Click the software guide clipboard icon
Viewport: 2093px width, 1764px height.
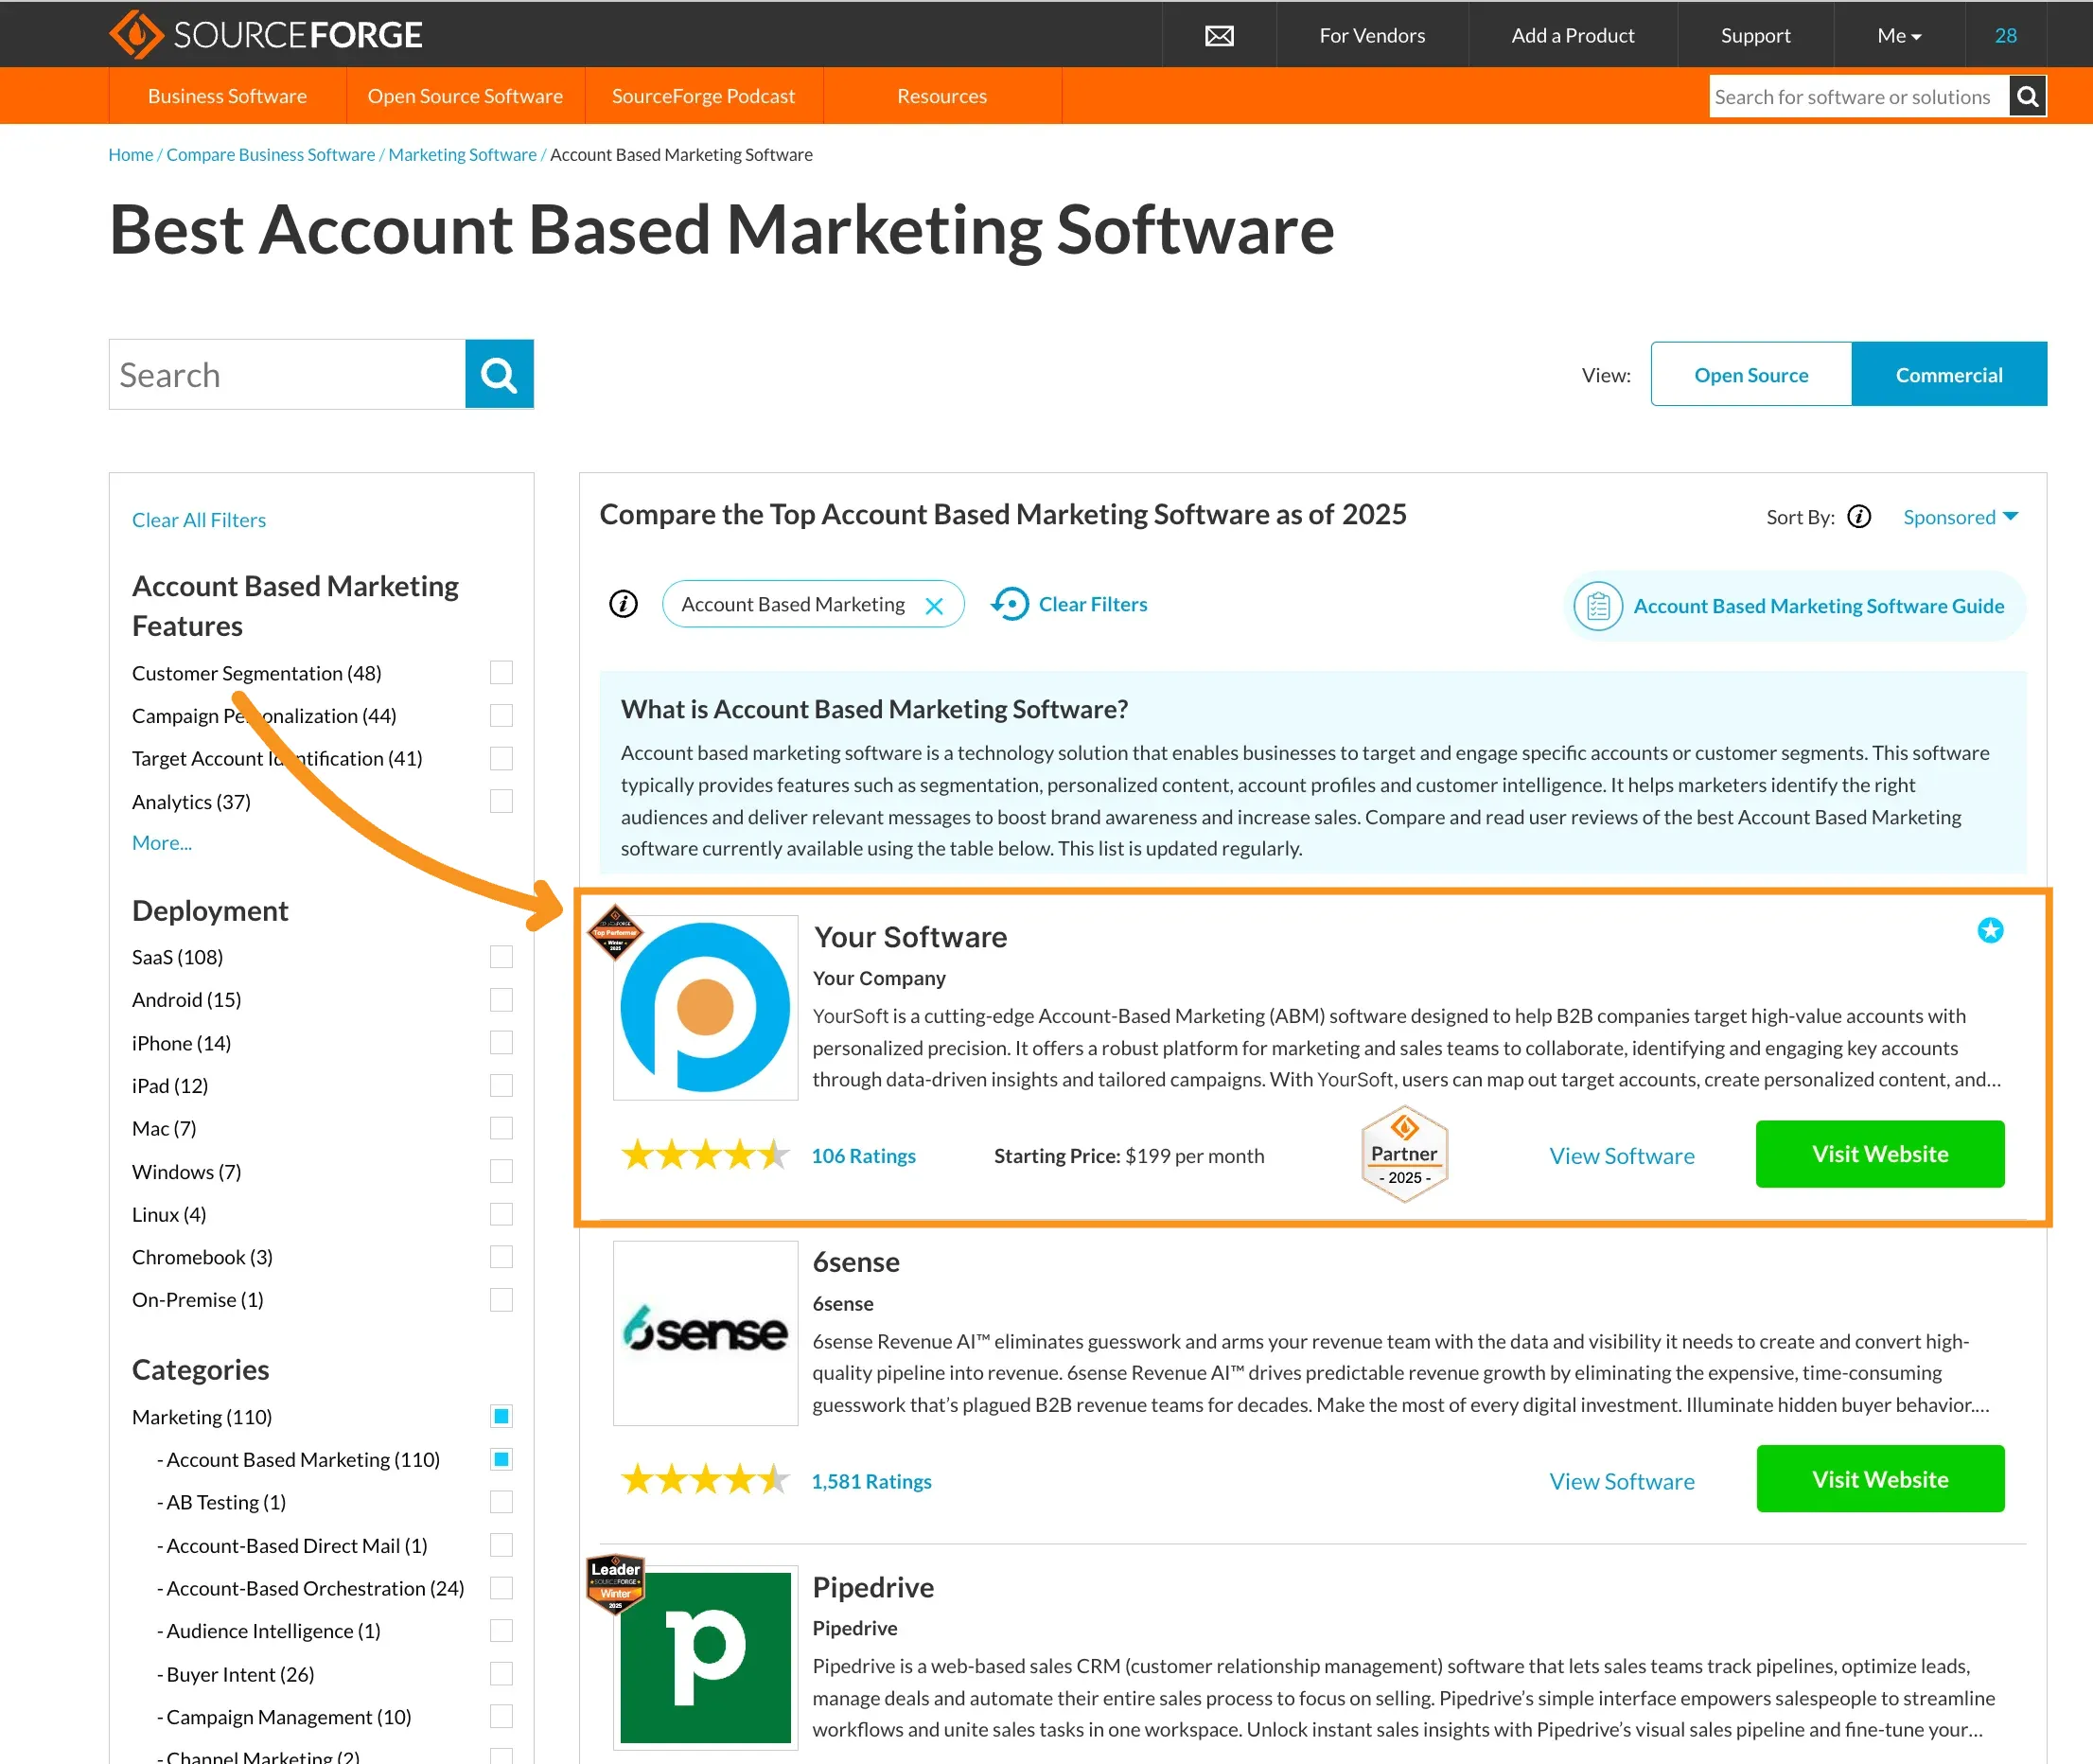click(1598, 606)
